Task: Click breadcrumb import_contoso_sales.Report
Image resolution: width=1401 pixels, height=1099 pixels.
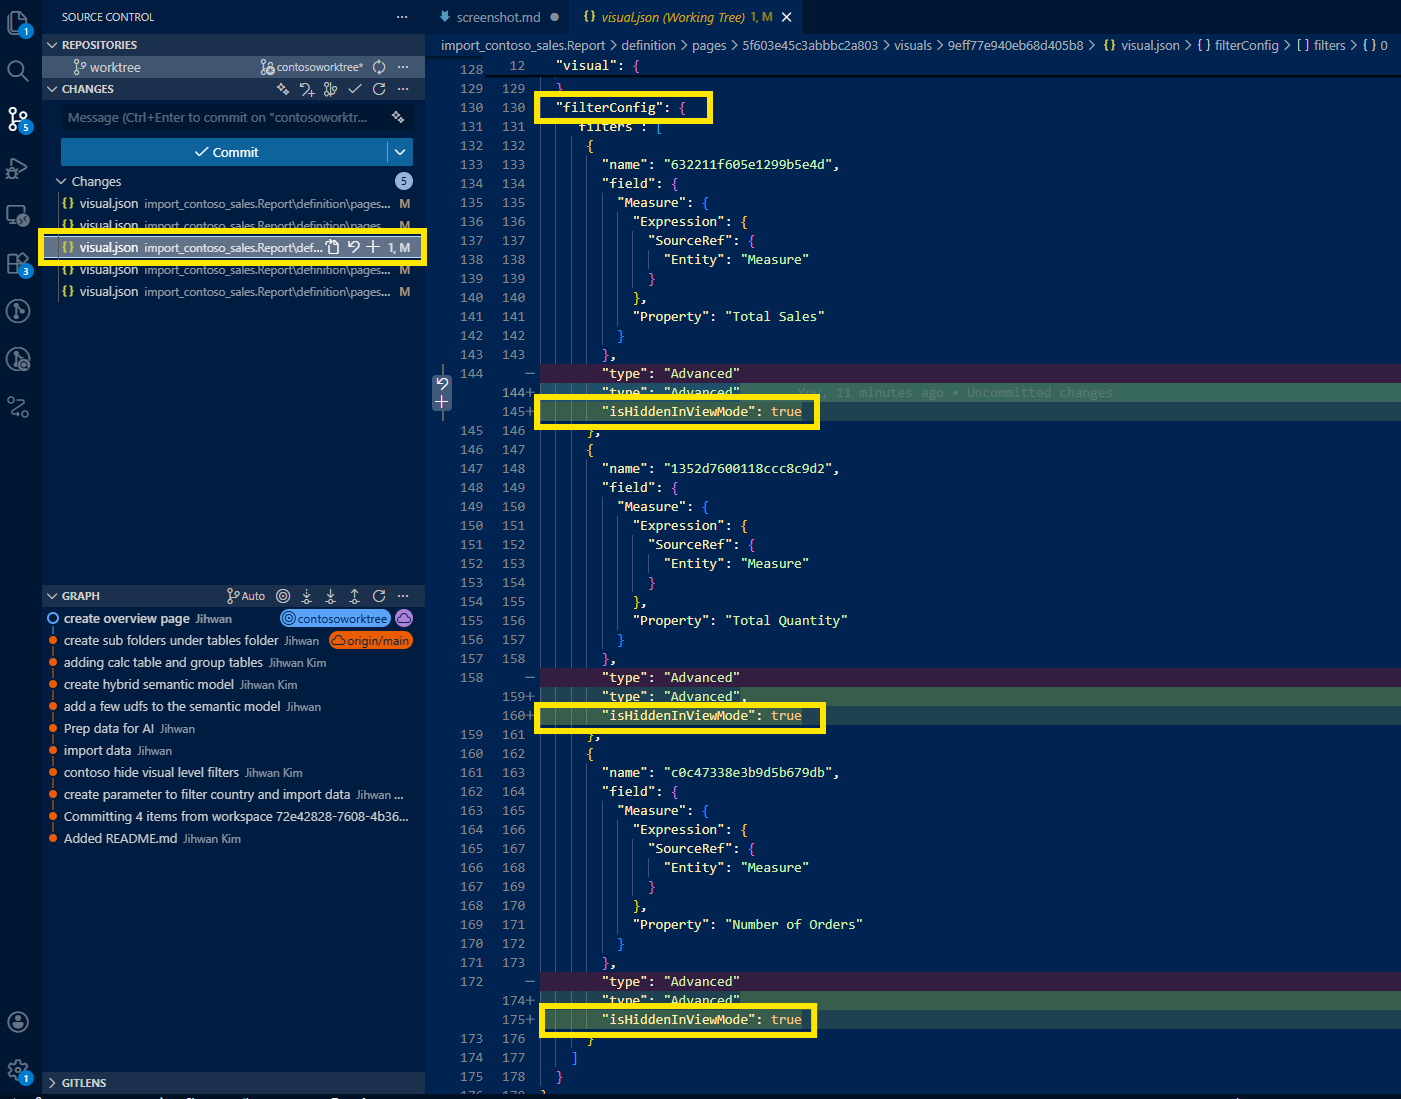Action: tap(523, 45)
